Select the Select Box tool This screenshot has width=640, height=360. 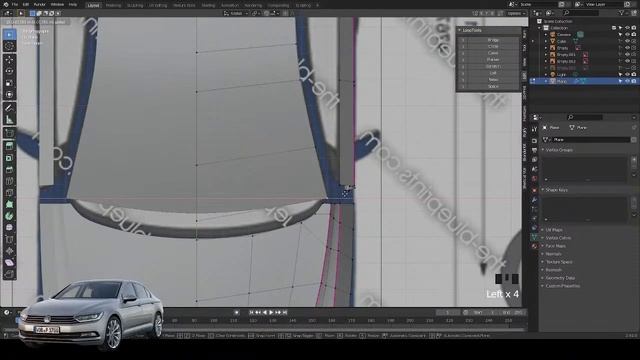(x=9, y=35)
